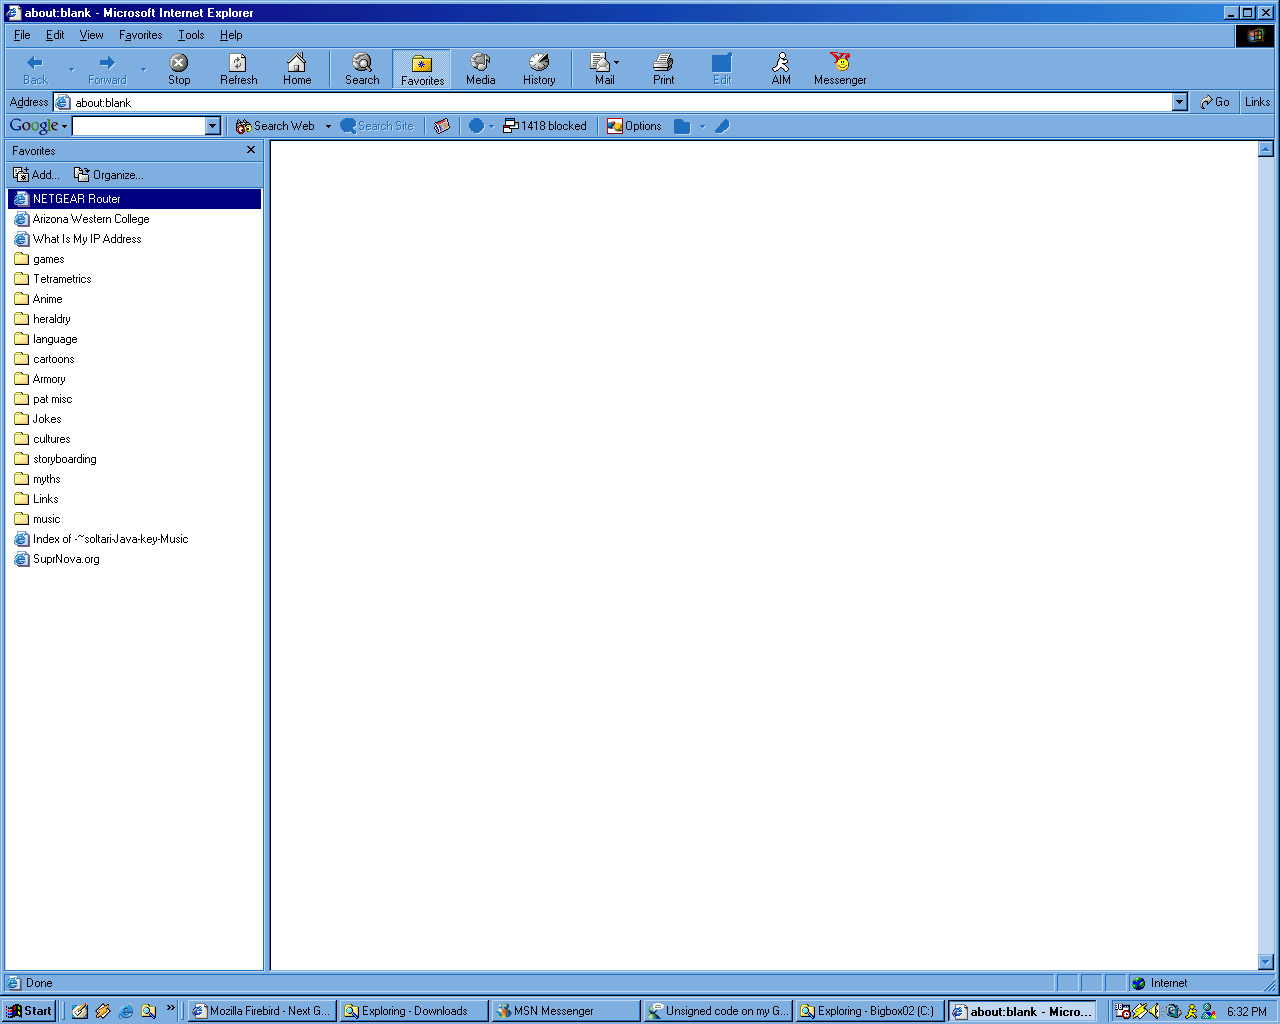This screenshot has width=1280, height=1024.
Task: Switch to Exploring - Downloads window
Action: (x=413, y=1011)
